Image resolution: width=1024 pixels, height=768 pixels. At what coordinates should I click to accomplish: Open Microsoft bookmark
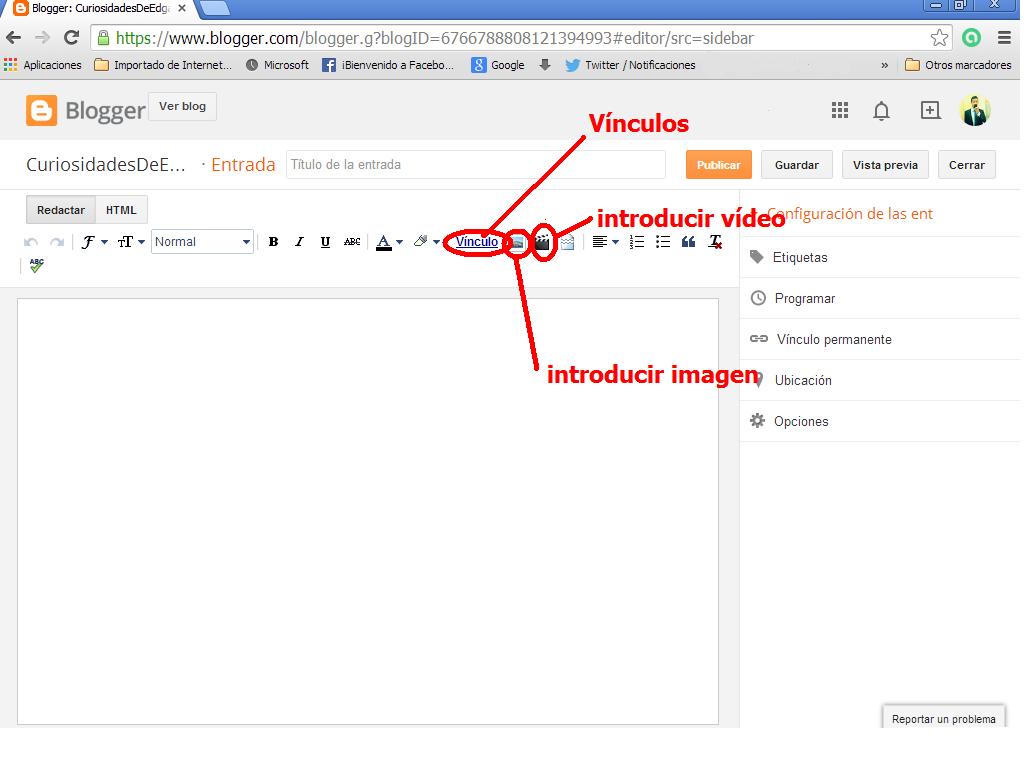(x=277, y=65)
